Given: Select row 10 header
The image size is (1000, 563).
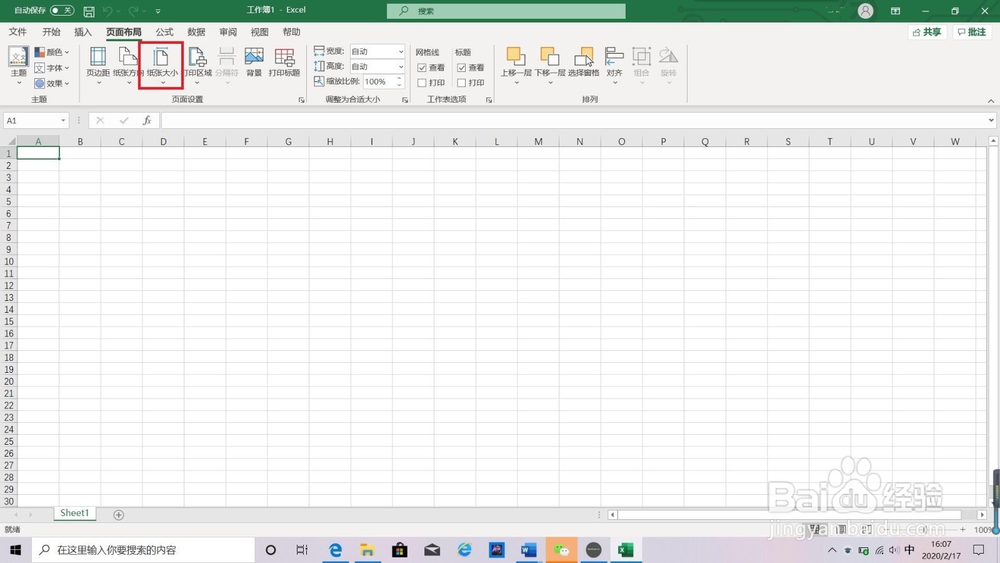Looking at the screenshot, I should coord(8,261).
